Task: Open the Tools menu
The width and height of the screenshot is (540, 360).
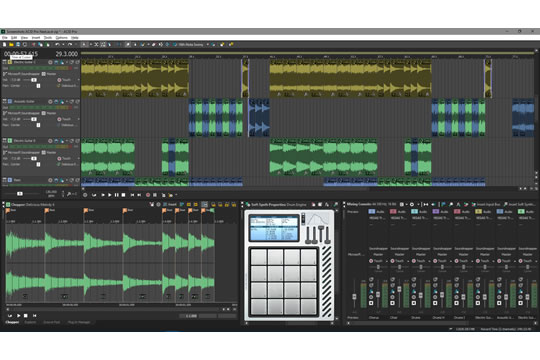Action: click(48, 38)
